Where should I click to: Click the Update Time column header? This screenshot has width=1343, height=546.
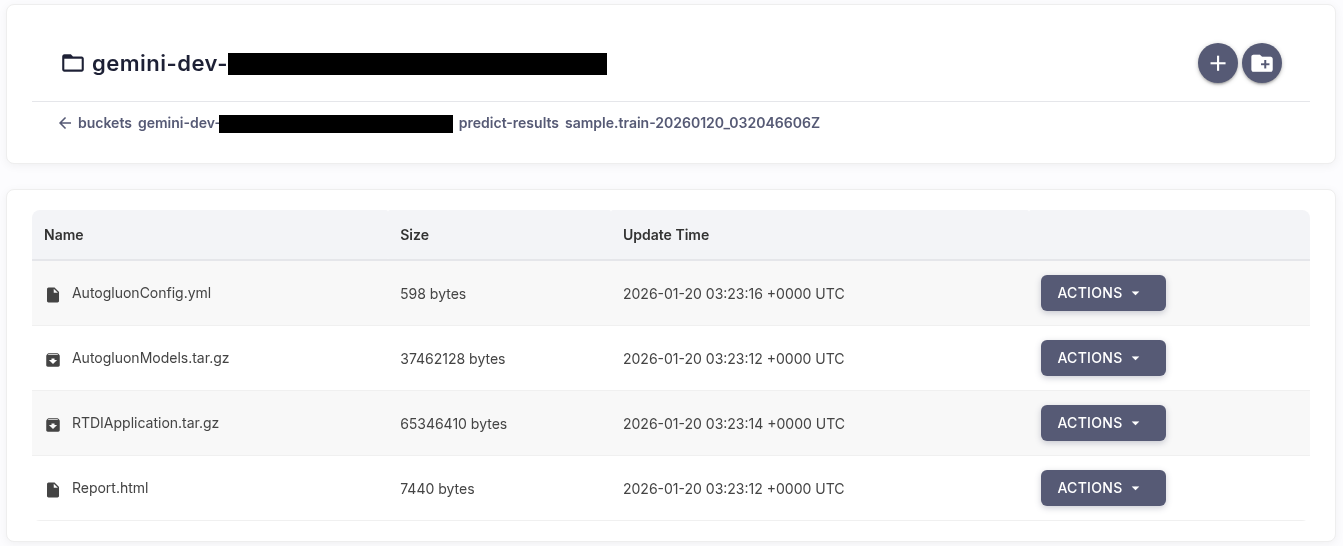[666, 235]
